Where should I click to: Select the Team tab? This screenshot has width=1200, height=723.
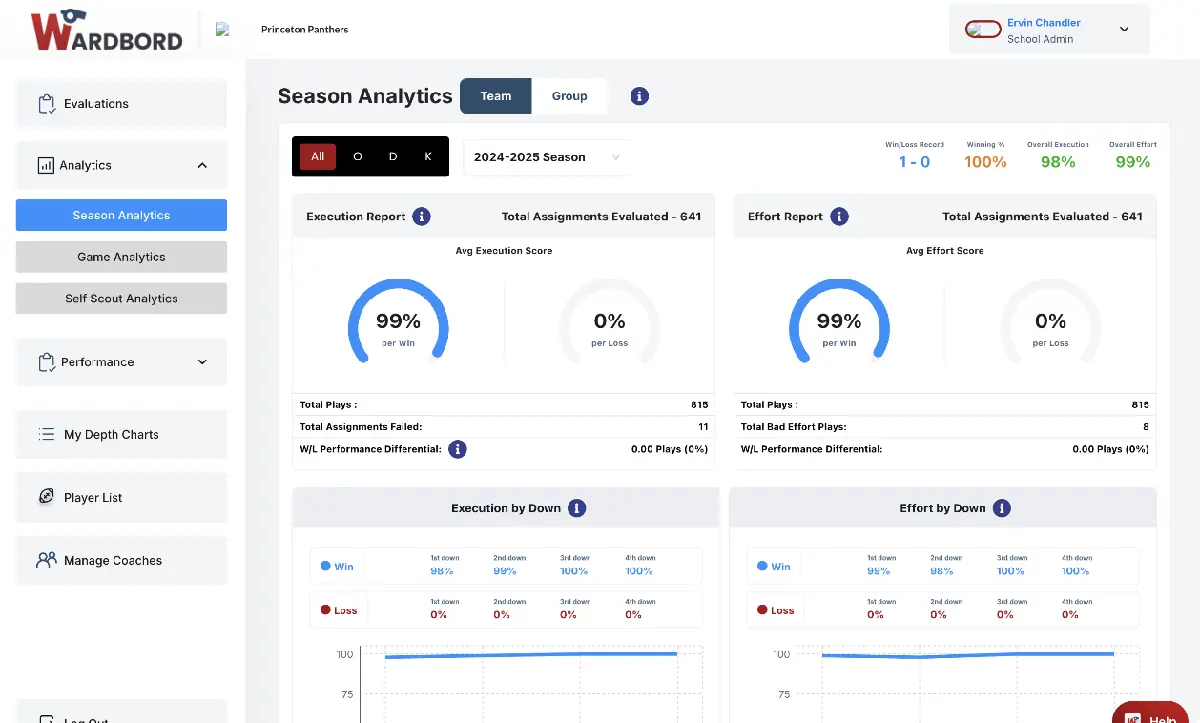click(x=495, y=95)
